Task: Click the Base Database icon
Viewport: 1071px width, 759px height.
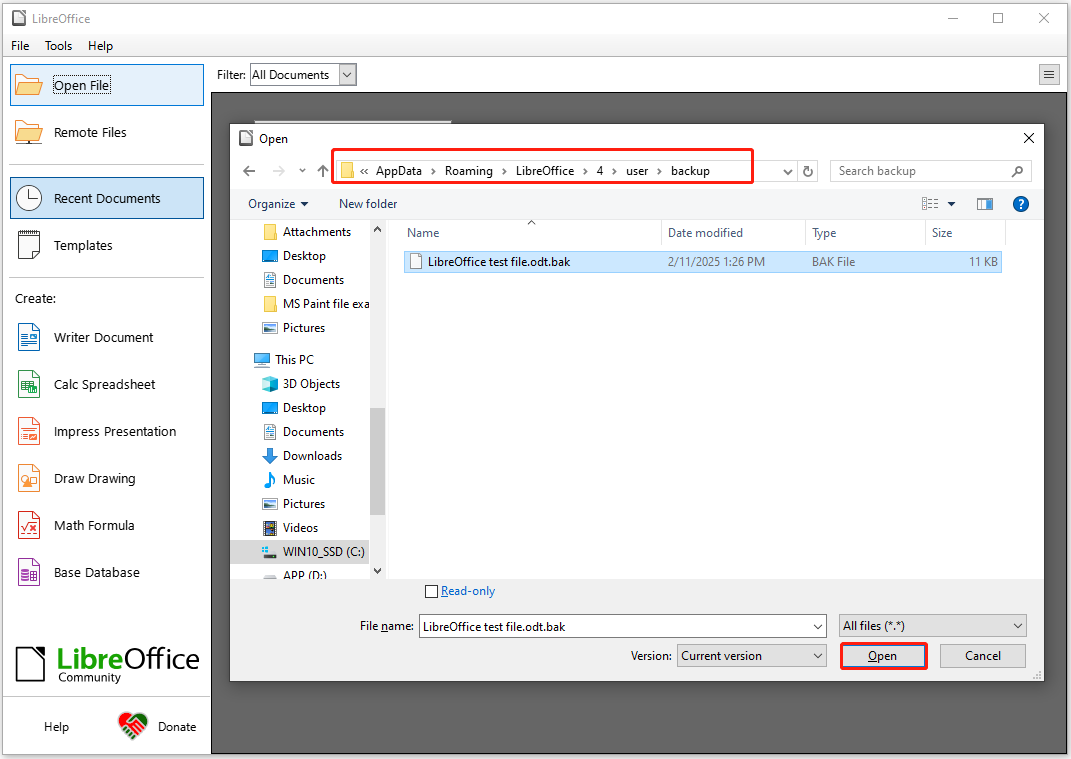Action: click(29, 573)
